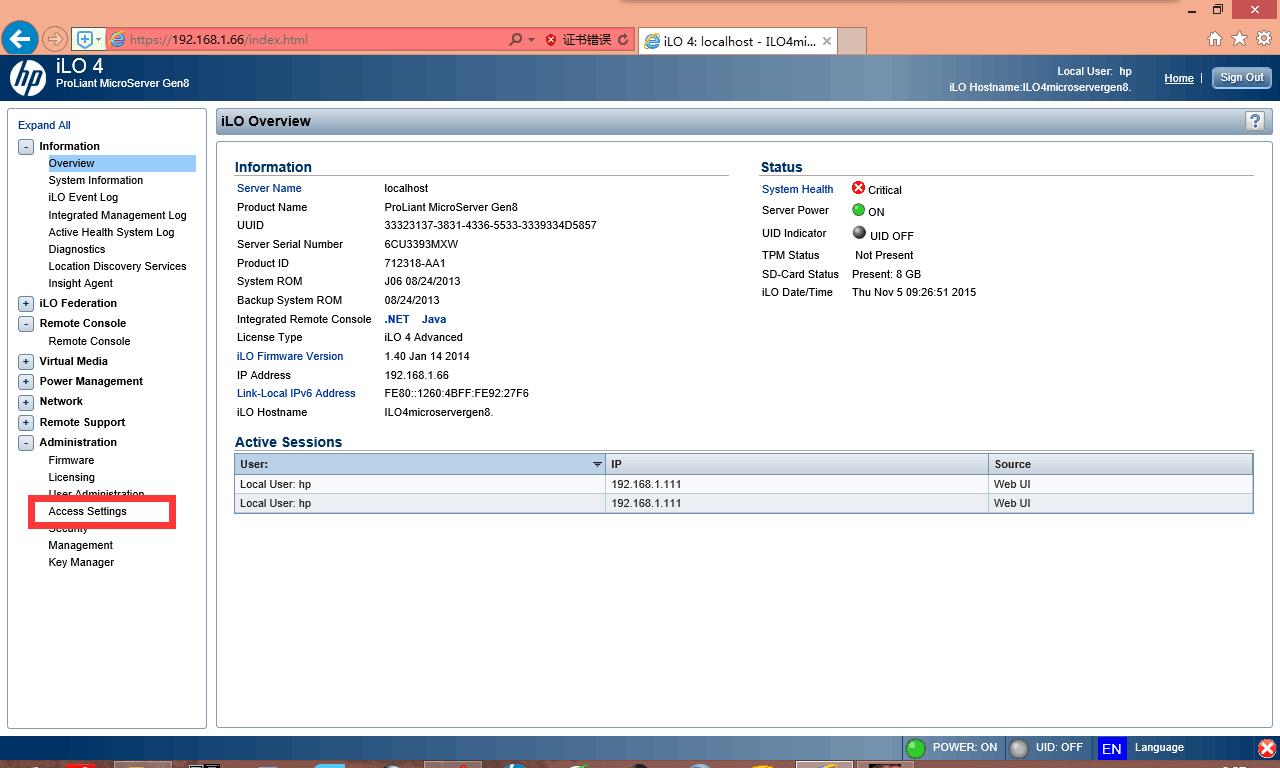Click the IP column header in Active Sessions

point(797,464)
